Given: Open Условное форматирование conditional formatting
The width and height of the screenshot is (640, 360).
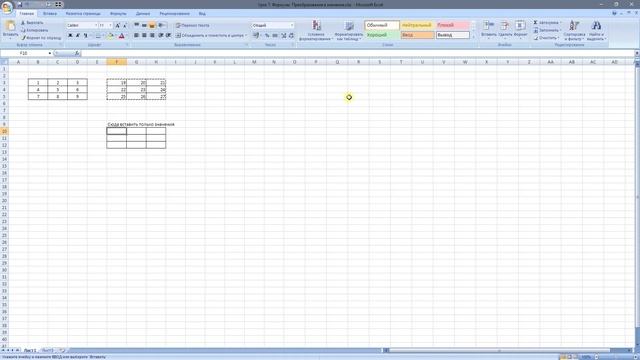Looking at the screenshot, I should [316, 30].
